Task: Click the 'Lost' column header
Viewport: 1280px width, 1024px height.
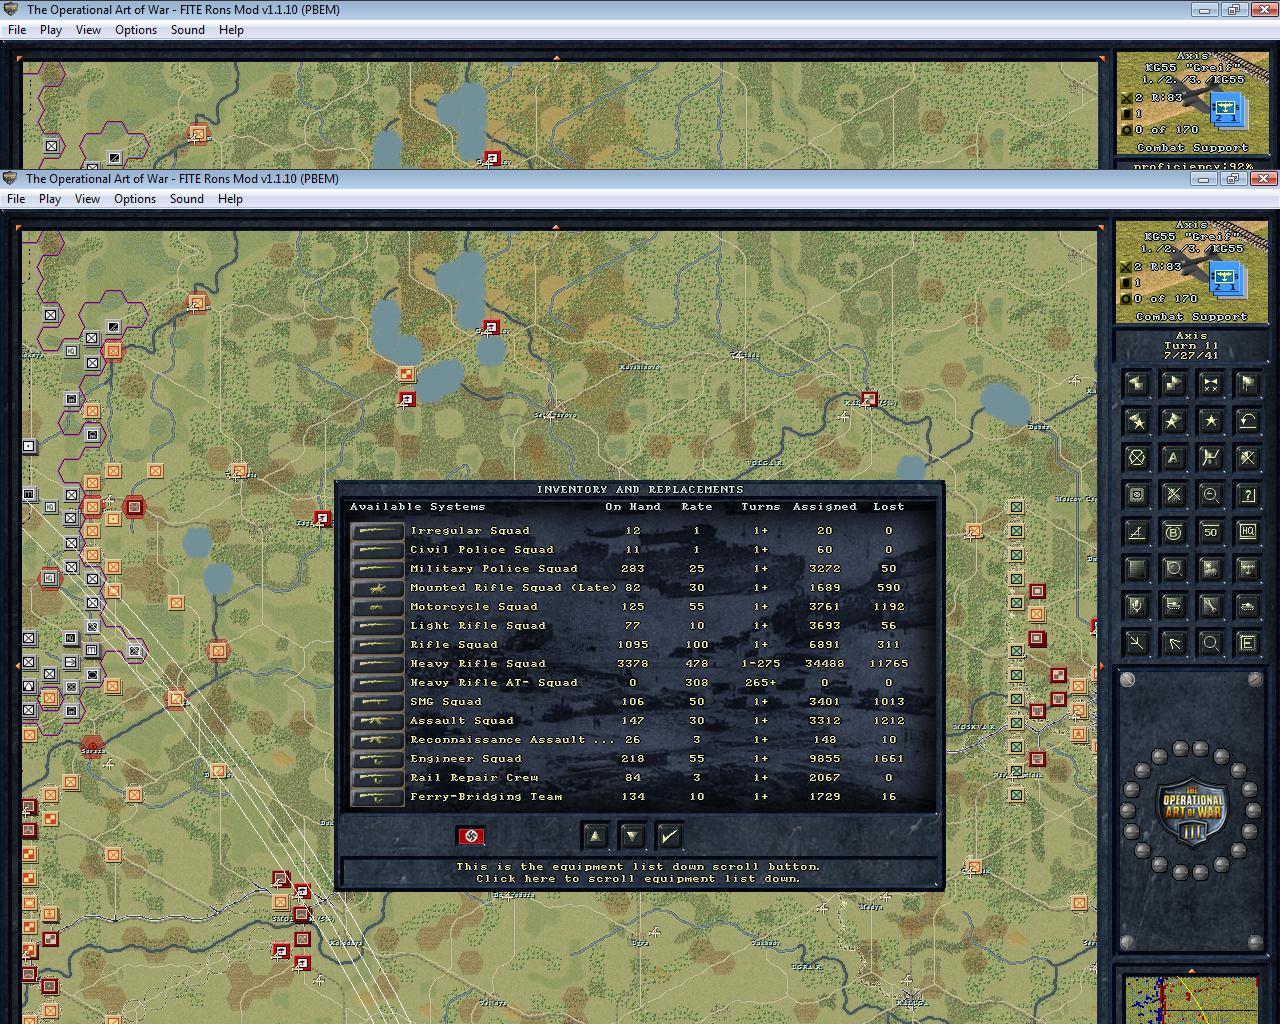Action: 888,507
